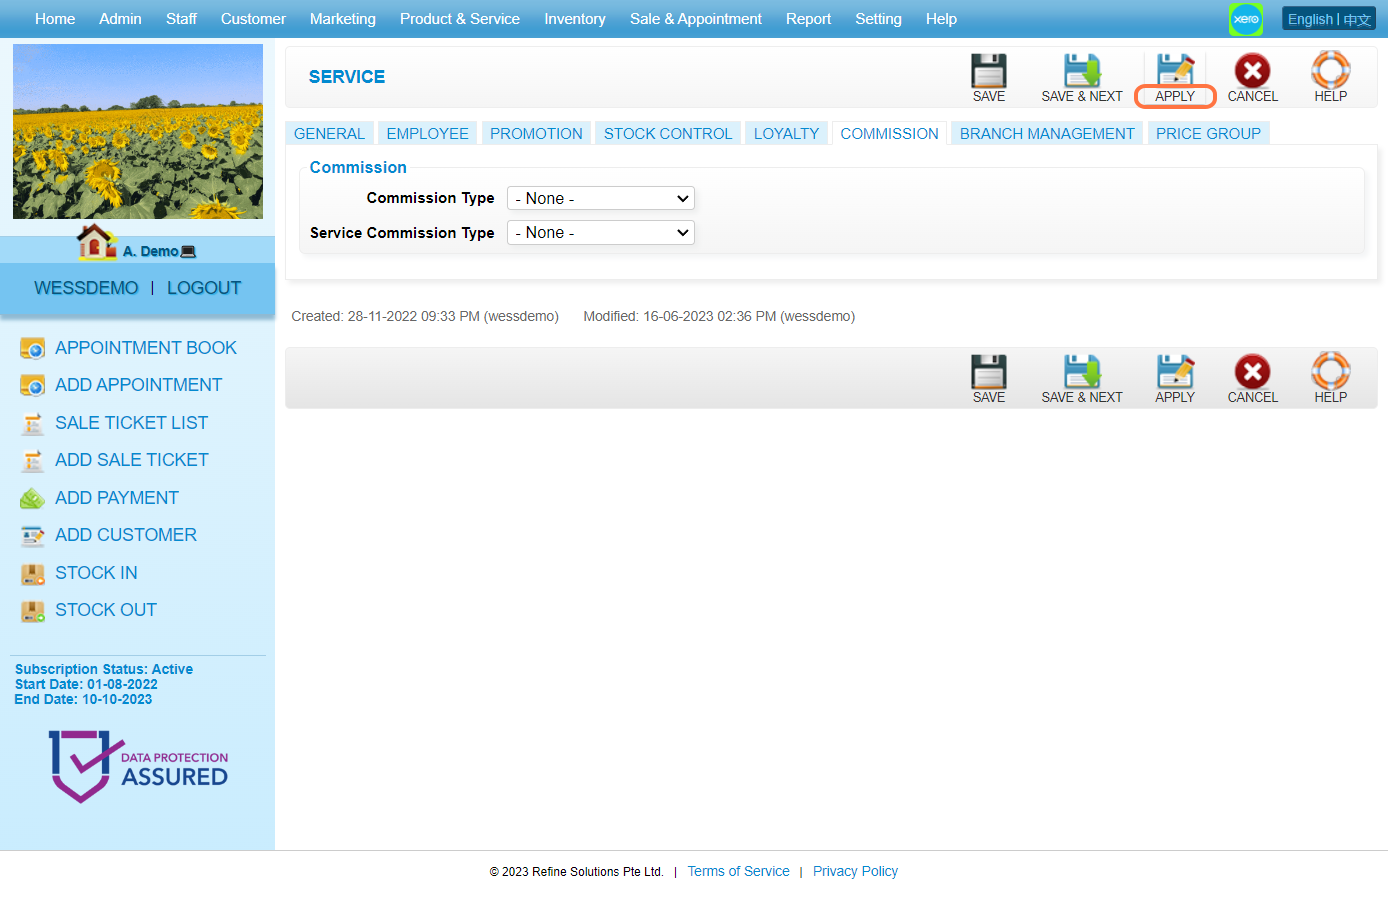This screenshot has height=902, width=1388.
Task: Open the Marketing menu
Action: point(343,19)
